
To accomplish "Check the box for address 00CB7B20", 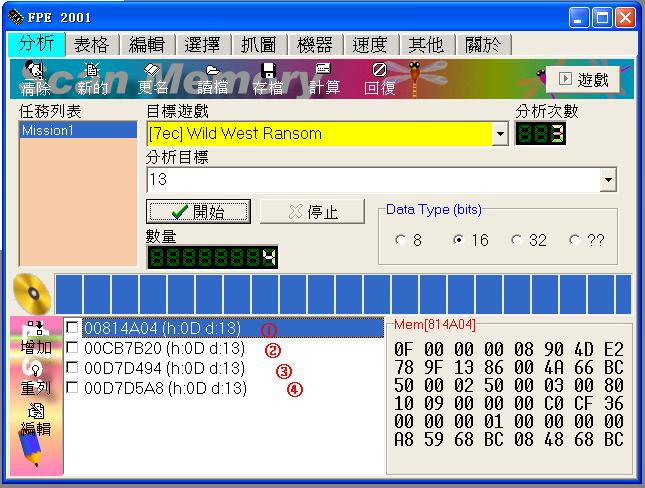I will [x=72, y=347].
